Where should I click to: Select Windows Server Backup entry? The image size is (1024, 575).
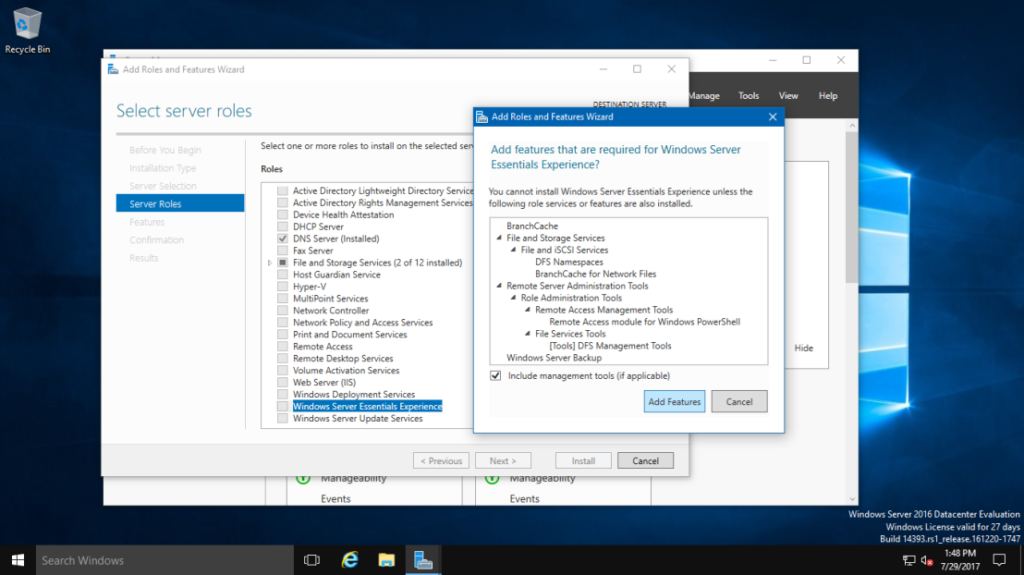(x=554, y=358)
